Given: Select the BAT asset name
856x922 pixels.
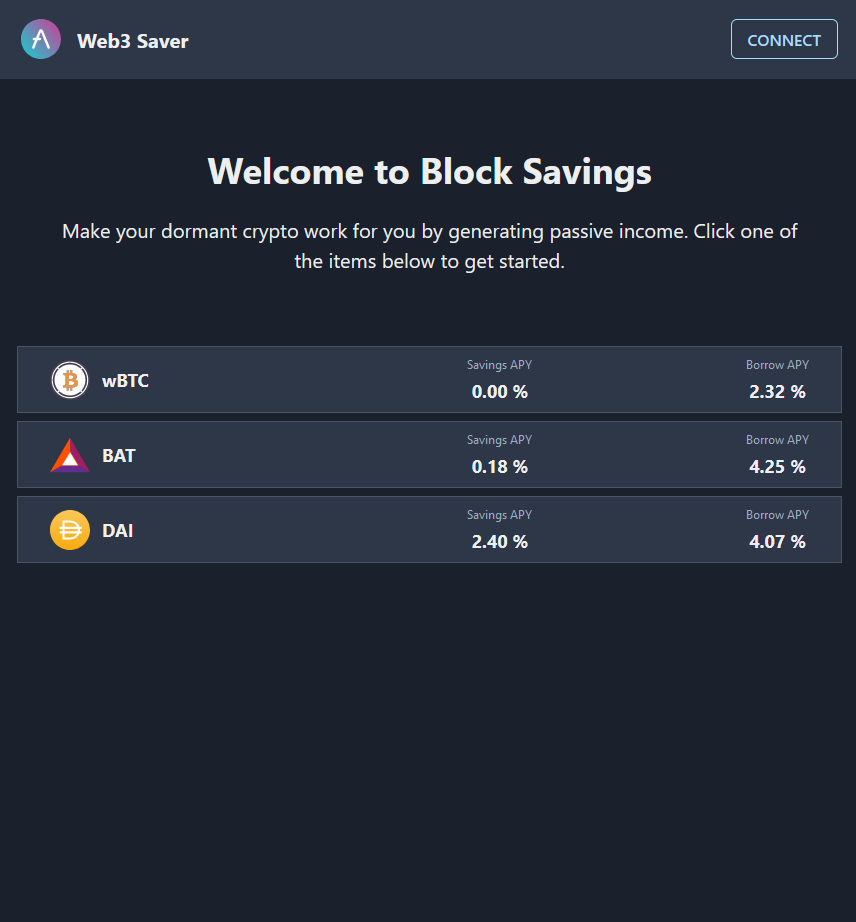Looking at the screenshot, I should point(119,455).
